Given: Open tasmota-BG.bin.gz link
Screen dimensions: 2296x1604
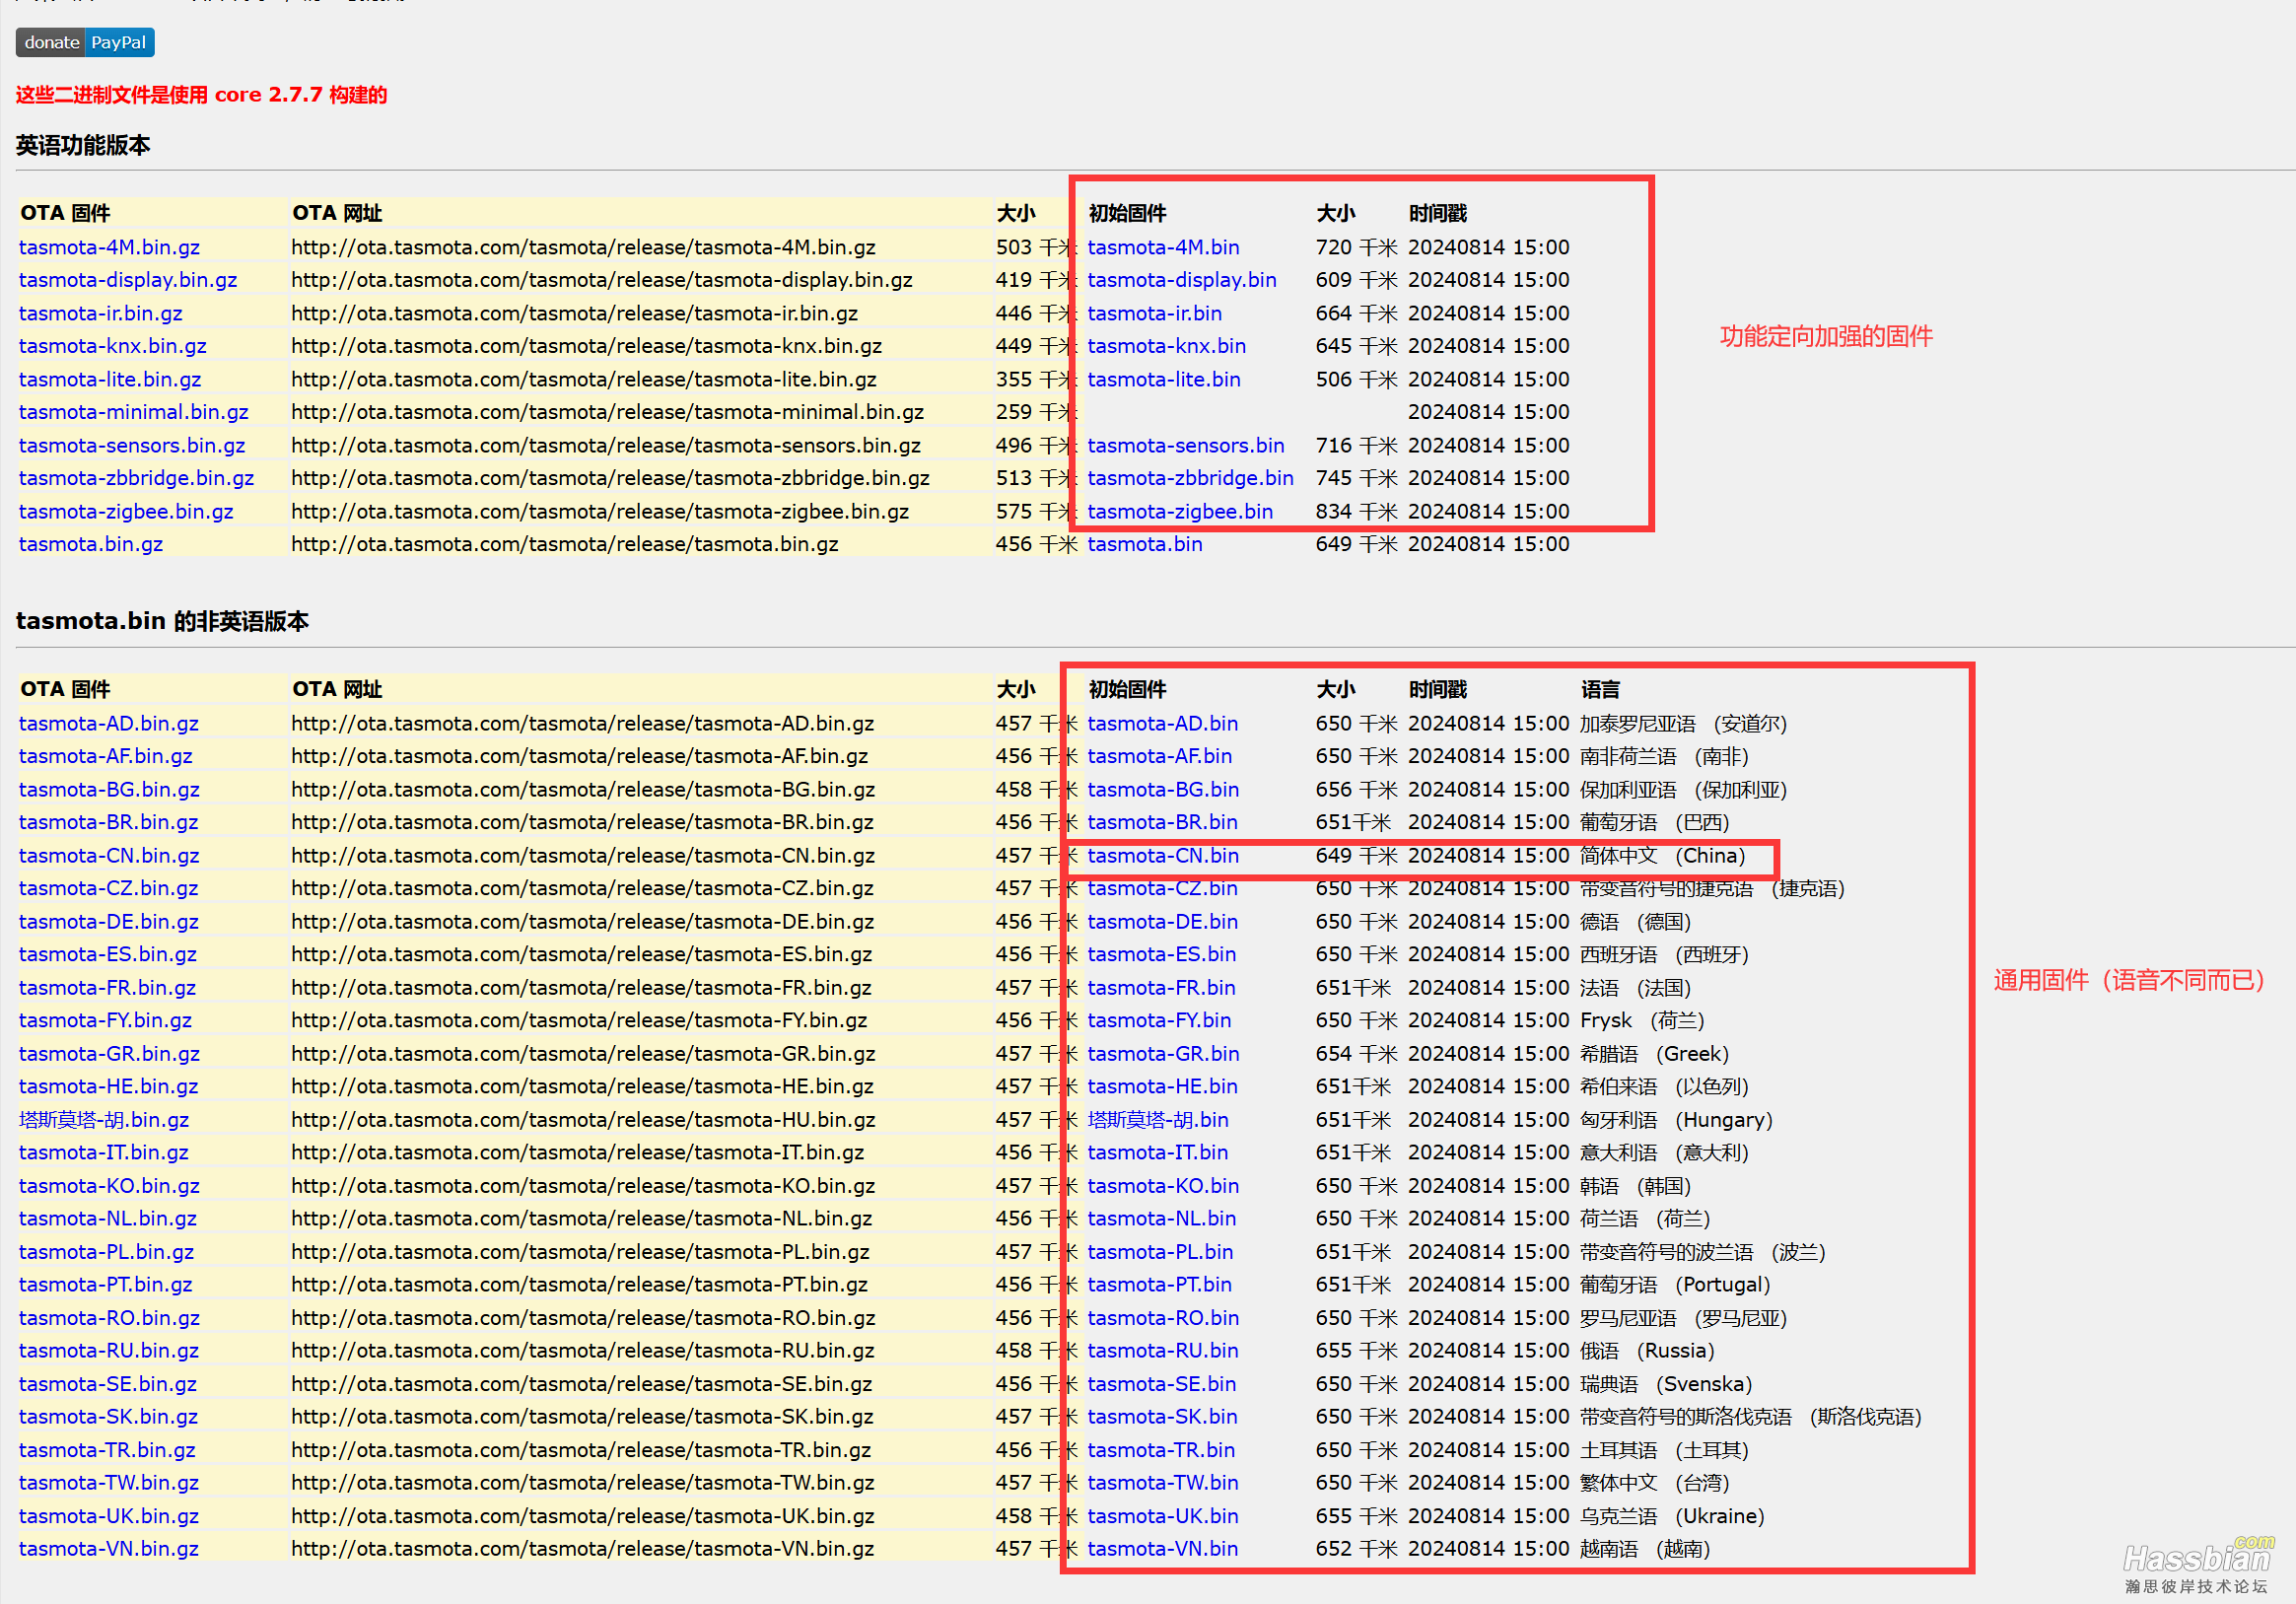Looking at the screenshot, I should [x=109, y=789].
